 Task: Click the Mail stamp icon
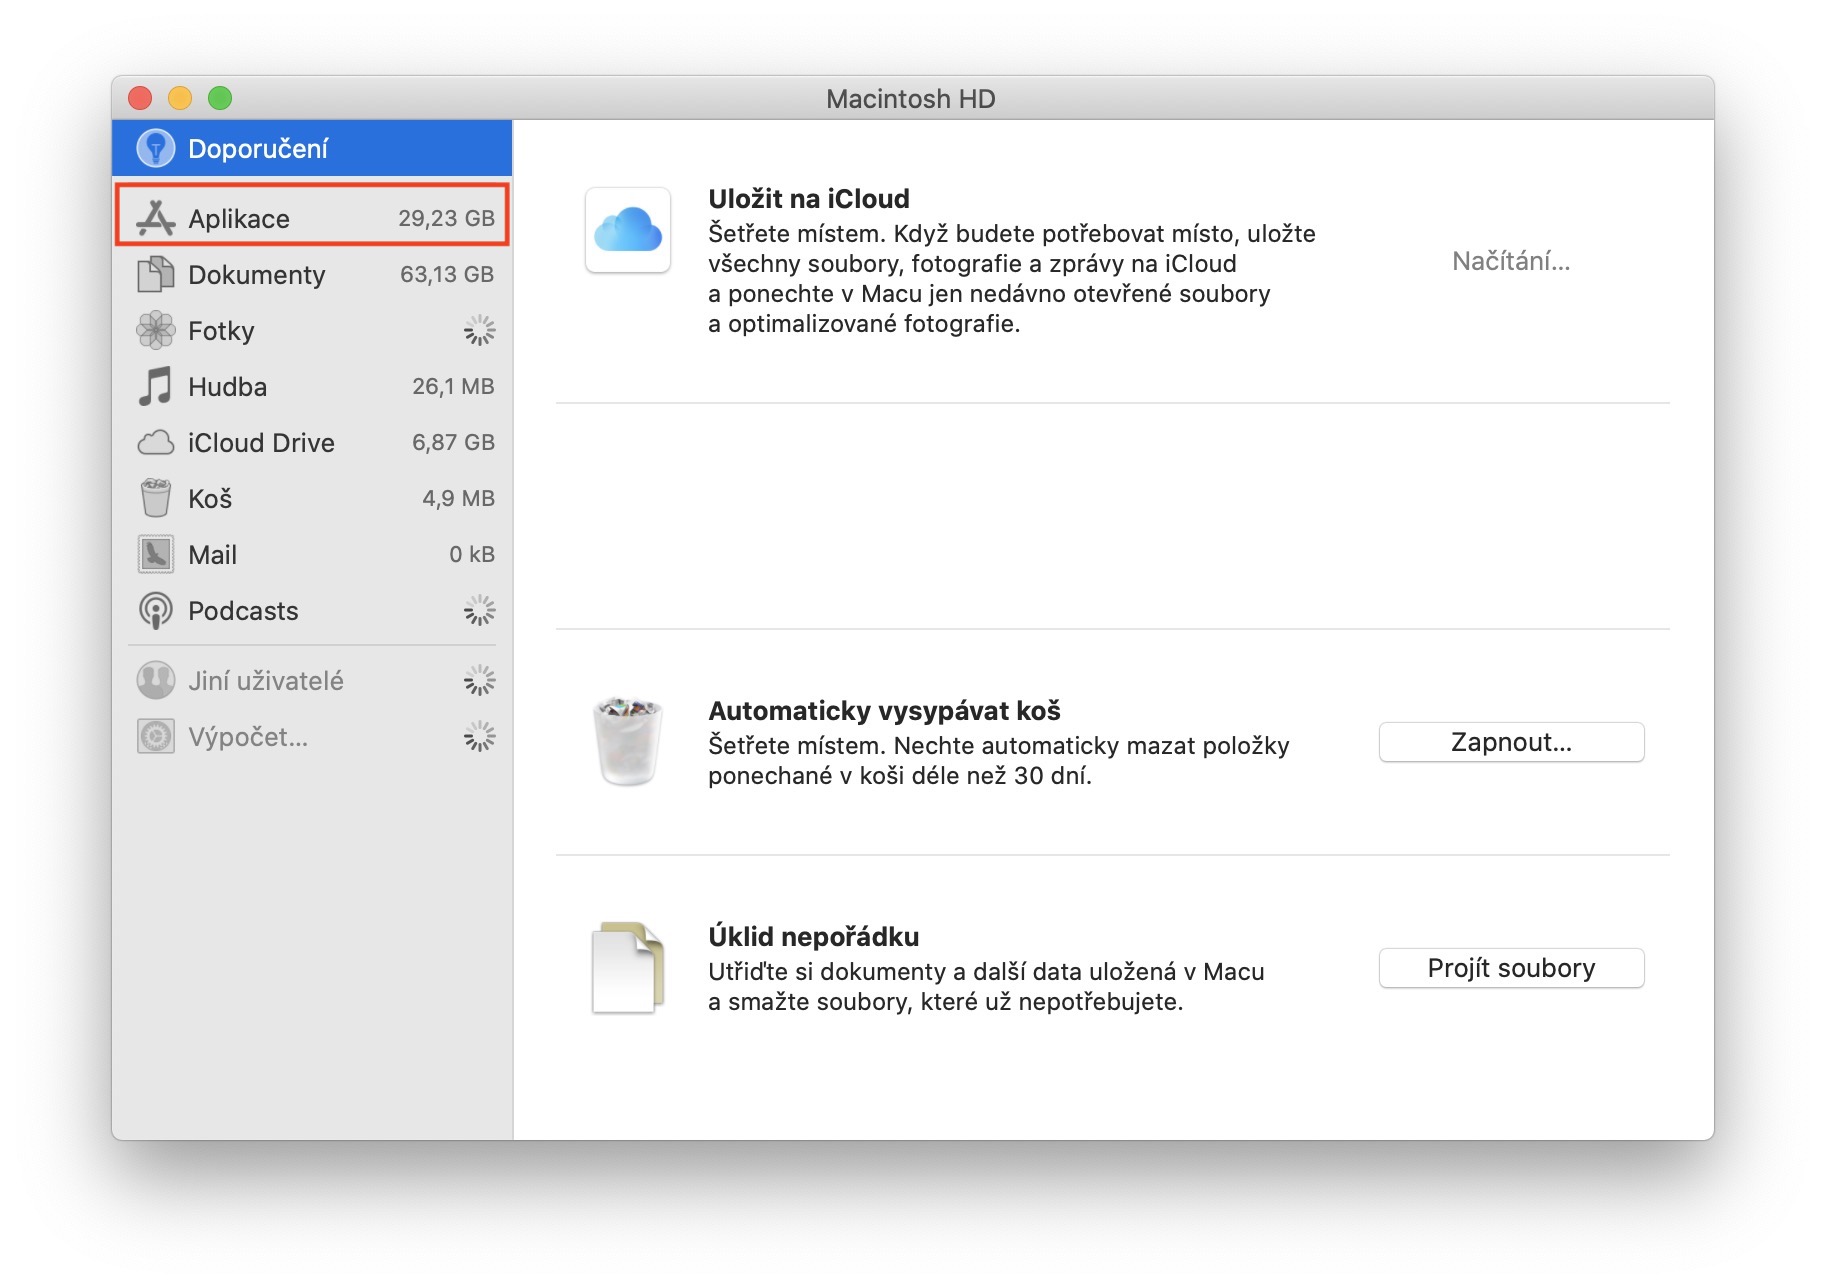pos(155,554)
